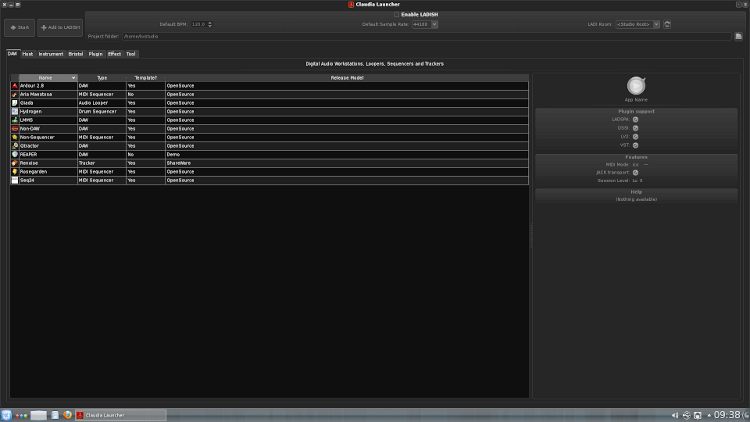Image resolution: width=750 pixels, height=422 pixels.
Task: Click the 'Drum Sequencer' type cell
Action: [x=102, y=111]
